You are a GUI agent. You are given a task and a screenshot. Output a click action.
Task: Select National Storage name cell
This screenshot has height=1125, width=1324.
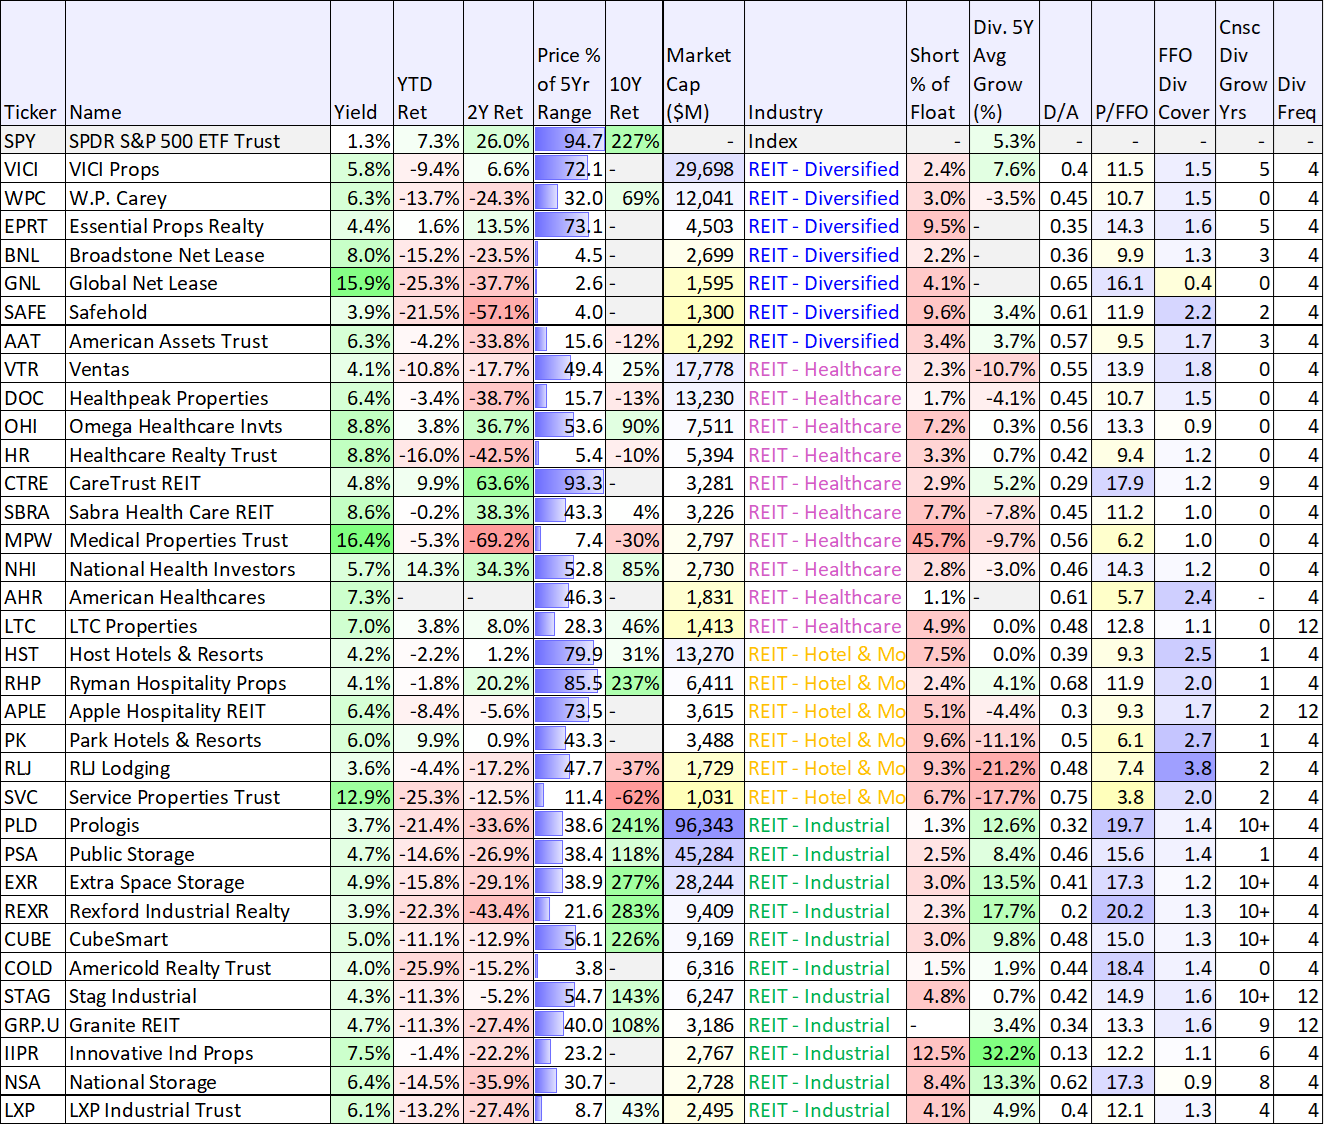(198, 1082)
